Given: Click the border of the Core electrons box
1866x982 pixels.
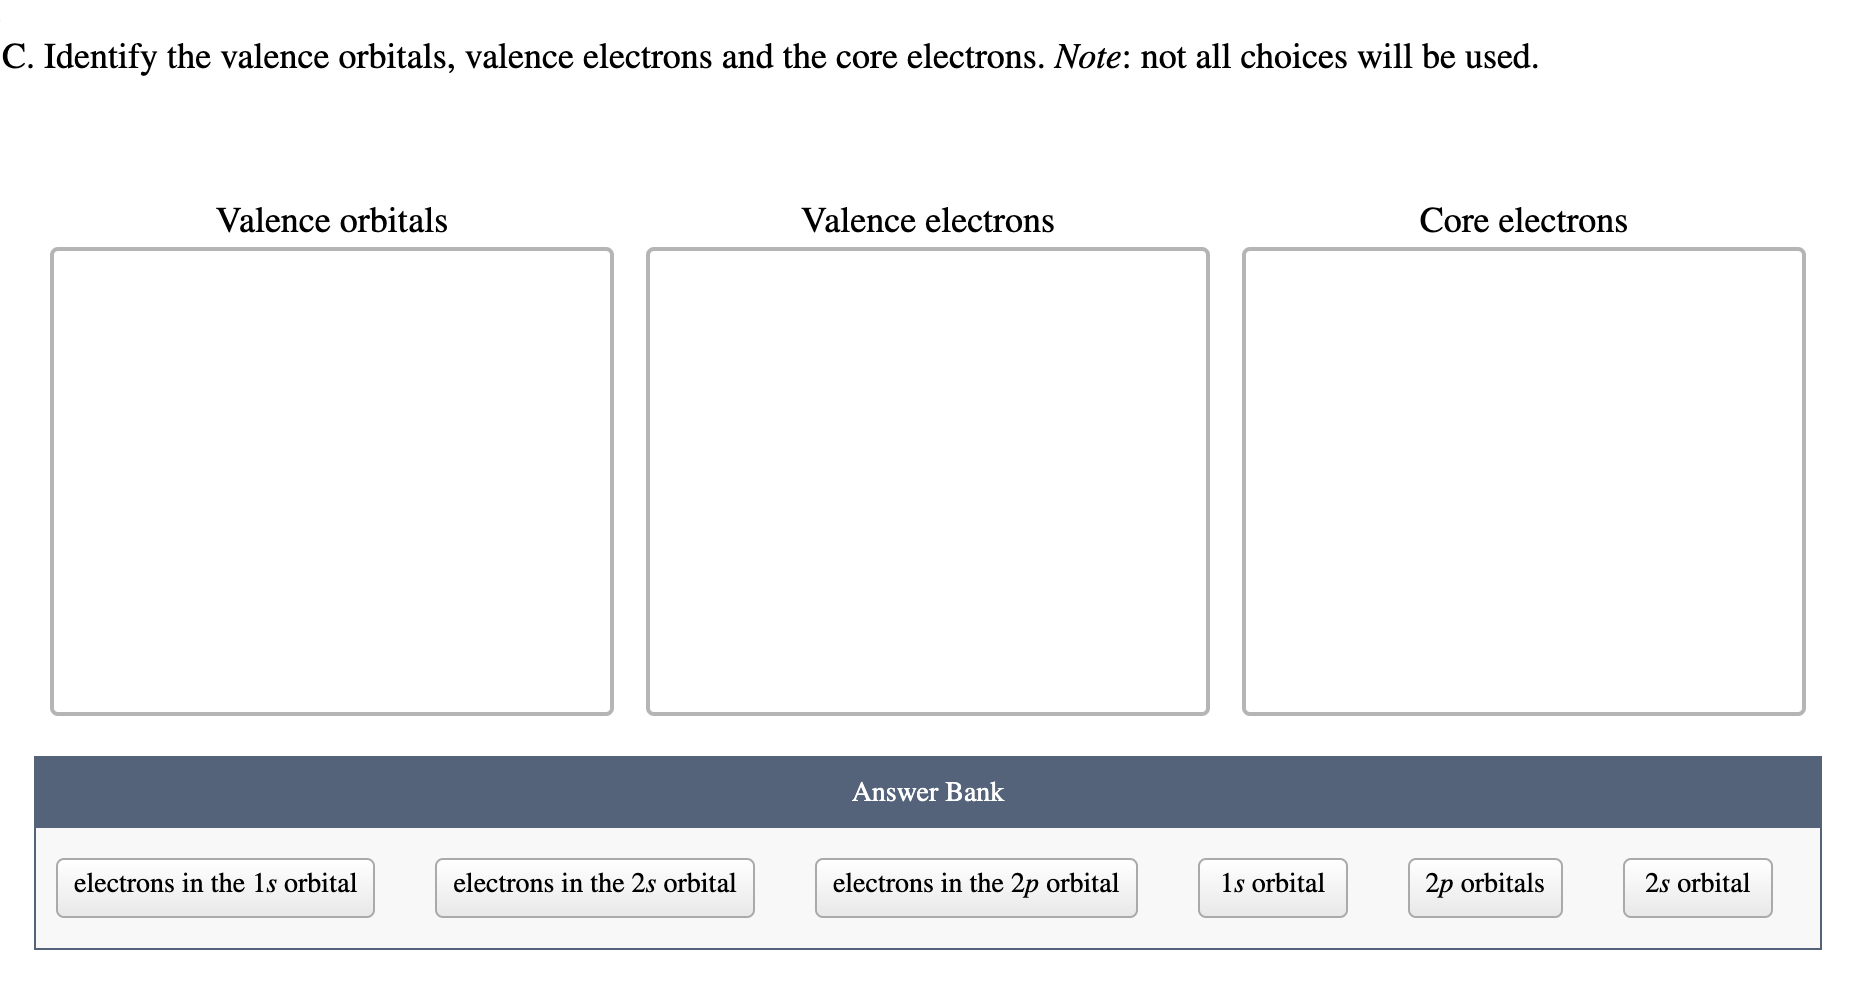Looking at the screenshot, I should click(1522, 251).
